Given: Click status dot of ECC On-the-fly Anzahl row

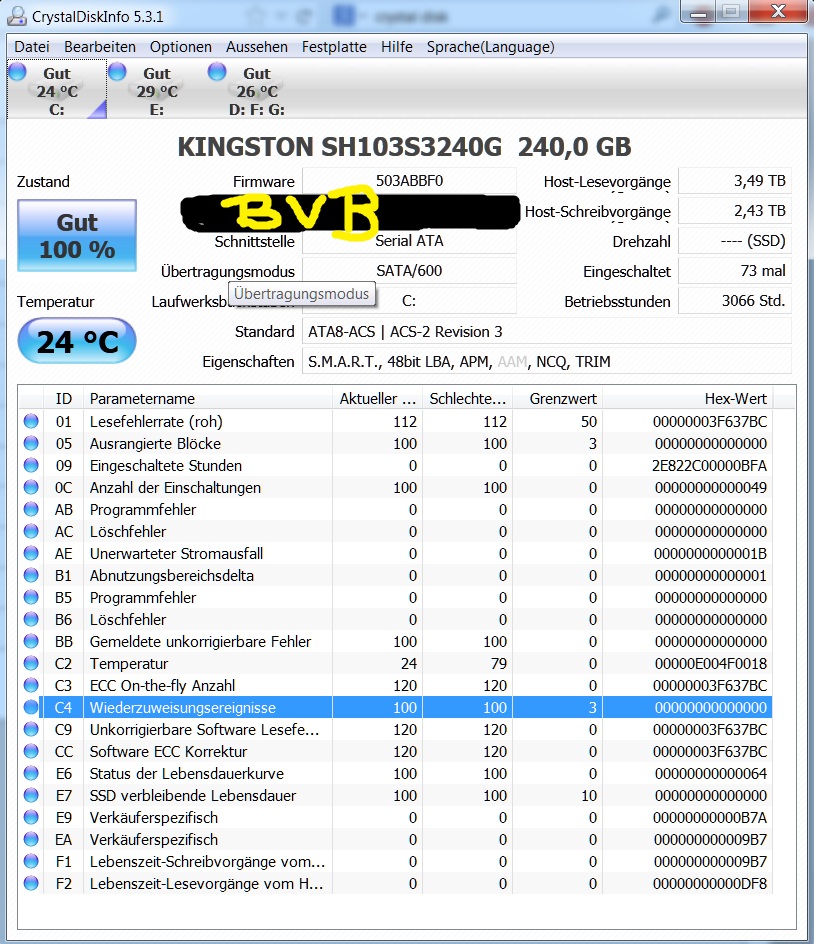Looking at the screenshot, I should pos(31,685).
